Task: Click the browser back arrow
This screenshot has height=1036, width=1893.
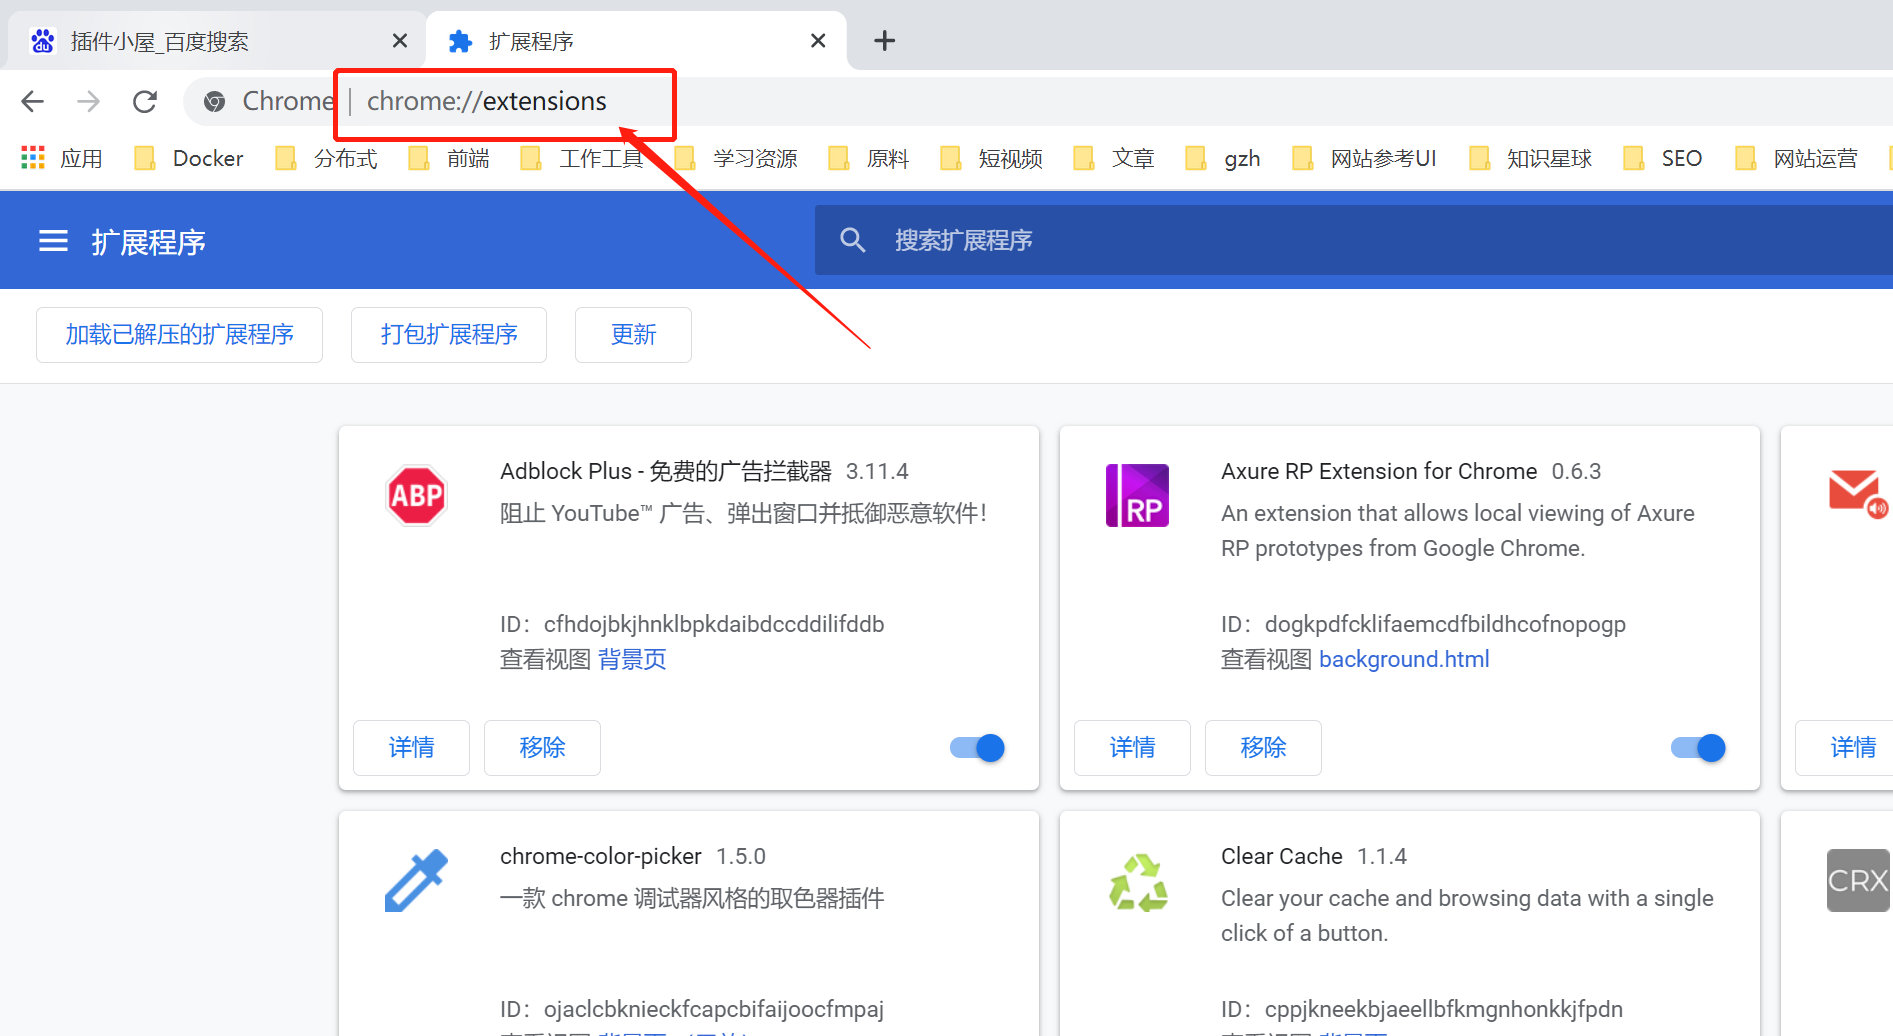Action: (32, 101)
